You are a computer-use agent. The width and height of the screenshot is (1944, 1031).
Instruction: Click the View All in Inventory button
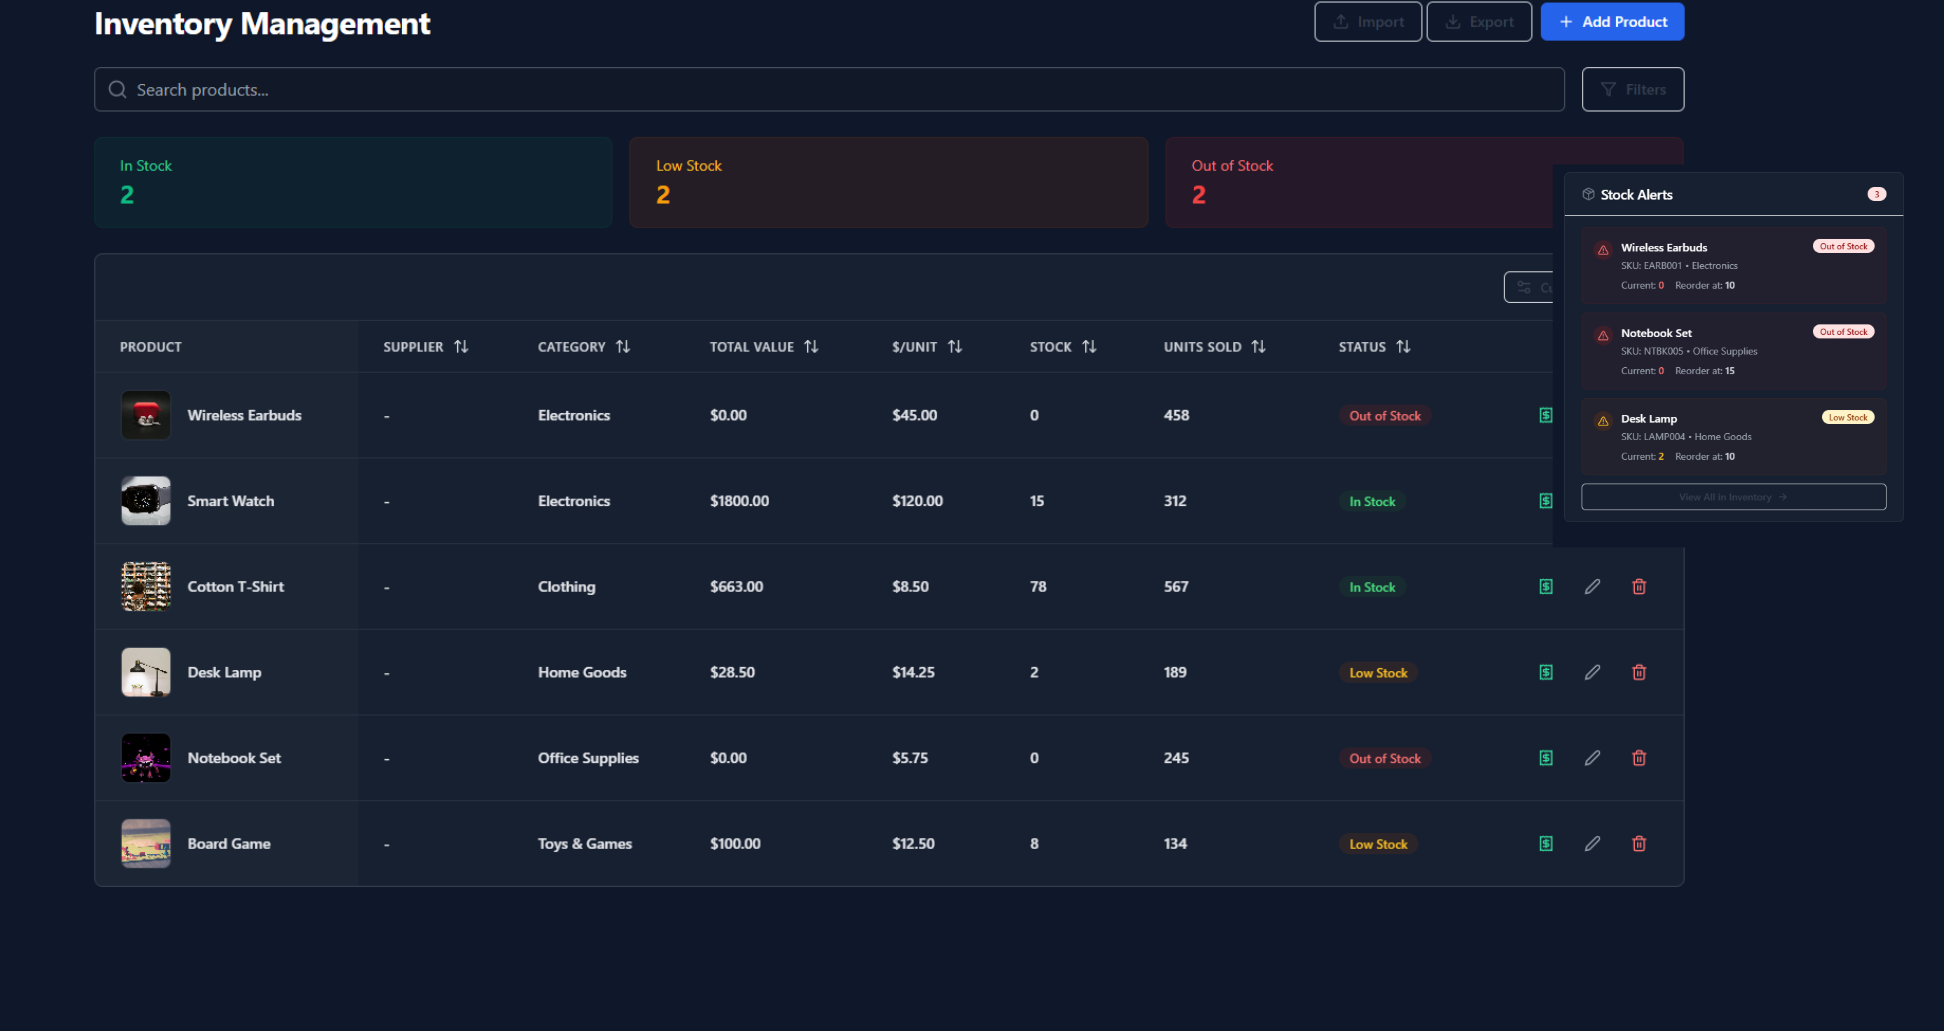click(1733, 496)
